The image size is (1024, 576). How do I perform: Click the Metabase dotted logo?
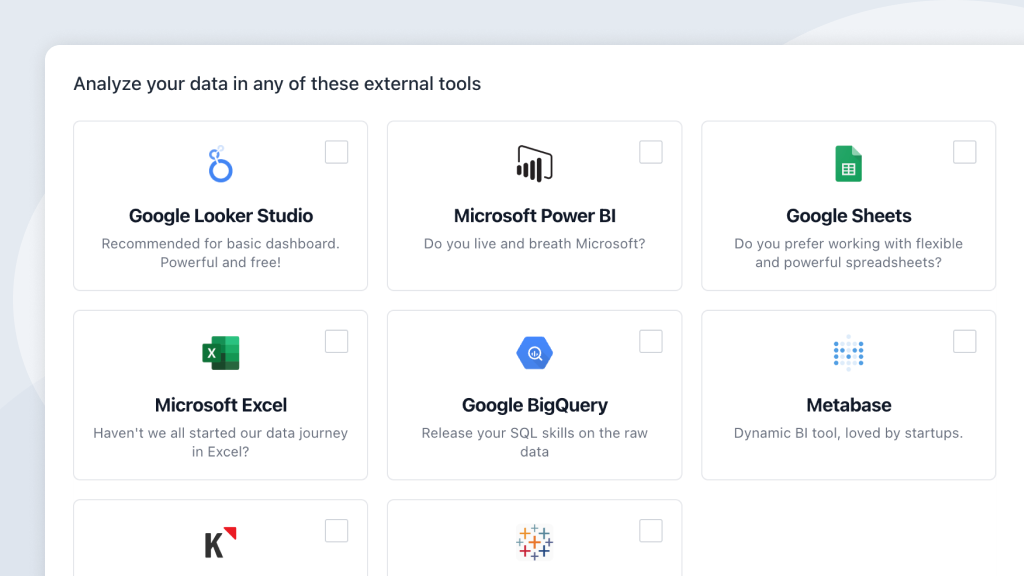pos(848,352)
